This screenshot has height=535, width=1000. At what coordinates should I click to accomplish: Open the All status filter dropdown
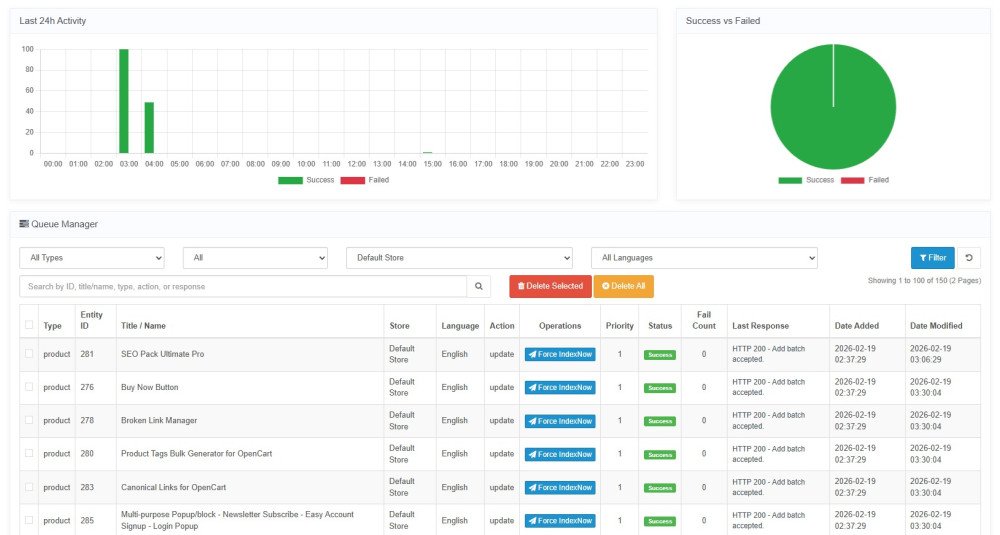[x=255, y=258]
